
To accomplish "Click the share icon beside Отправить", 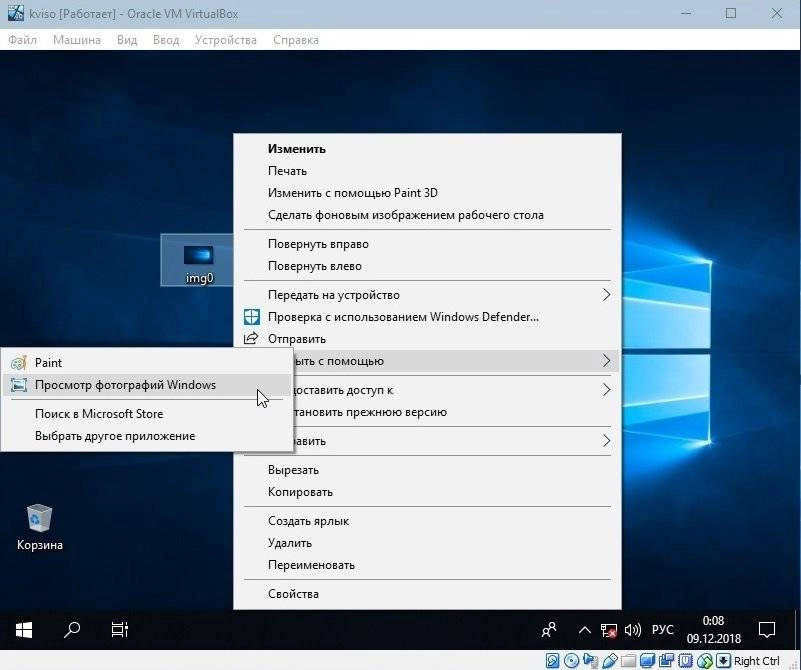I will click(251, 338).
